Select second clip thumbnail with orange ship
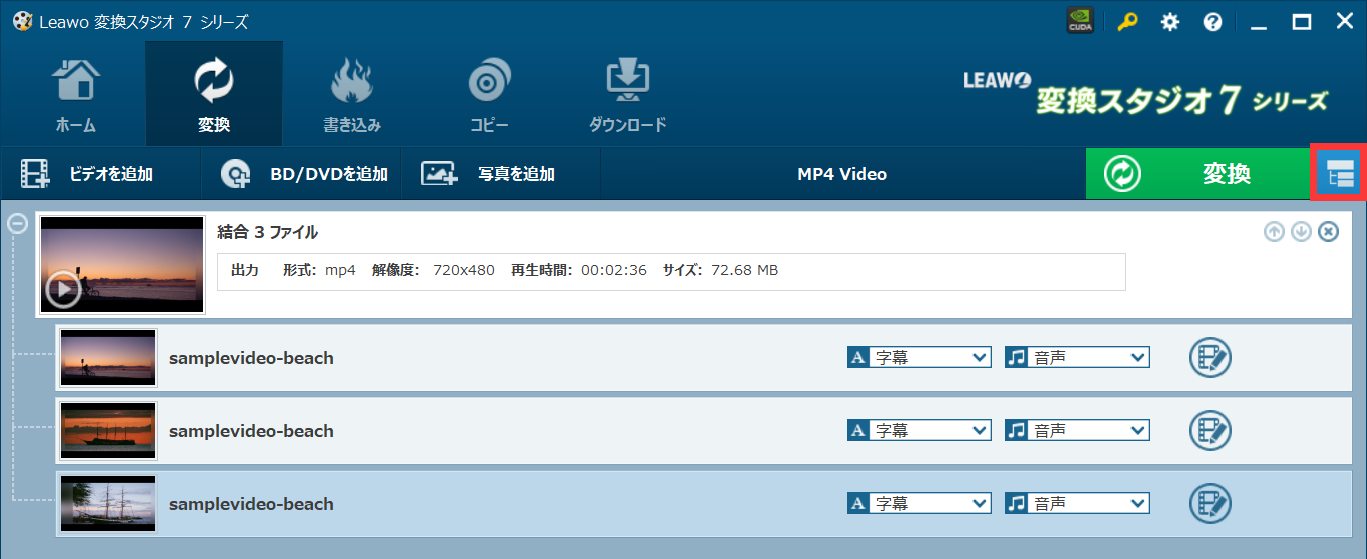 [x=108, y=431]
